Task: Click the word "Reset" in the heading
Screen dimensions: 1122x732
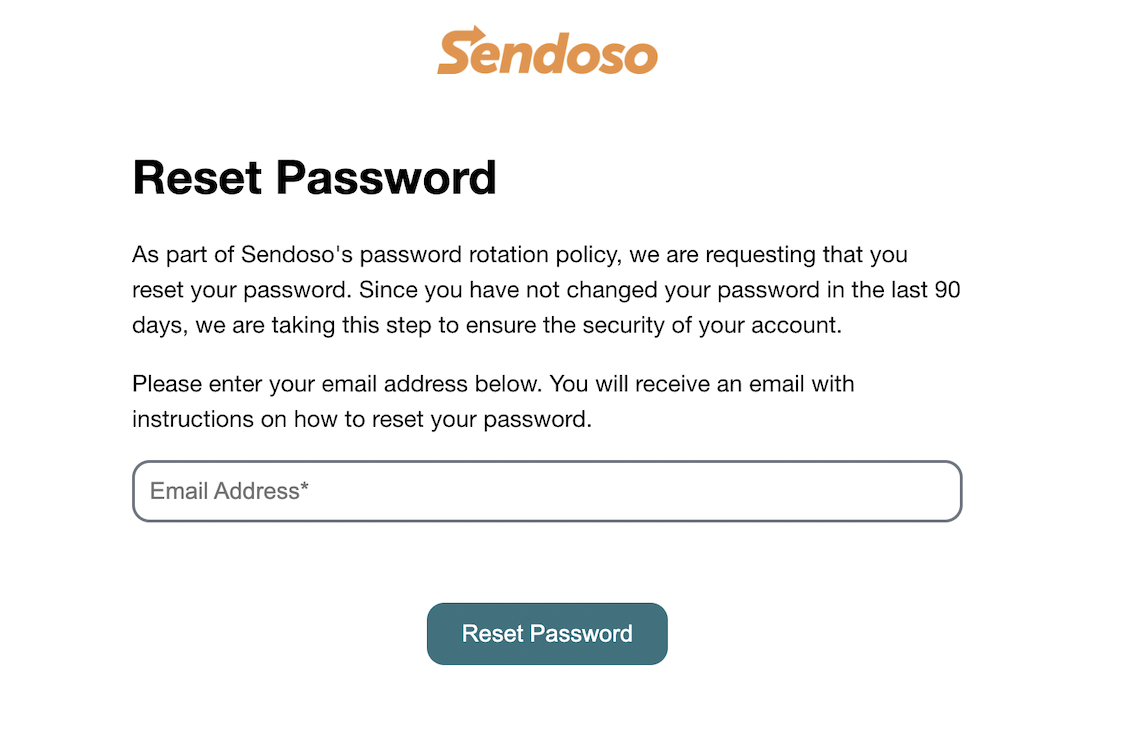Action: click(197, 177)
